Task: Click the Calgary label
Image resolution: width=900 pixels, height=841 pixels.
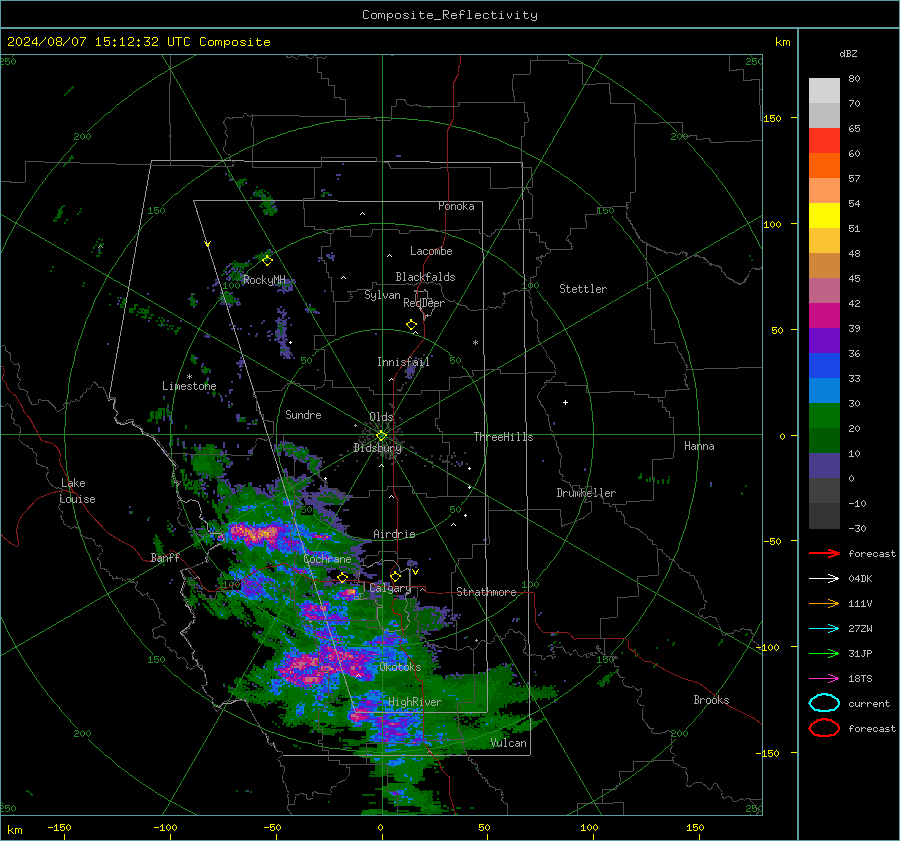Action: [x=390, y=588]
